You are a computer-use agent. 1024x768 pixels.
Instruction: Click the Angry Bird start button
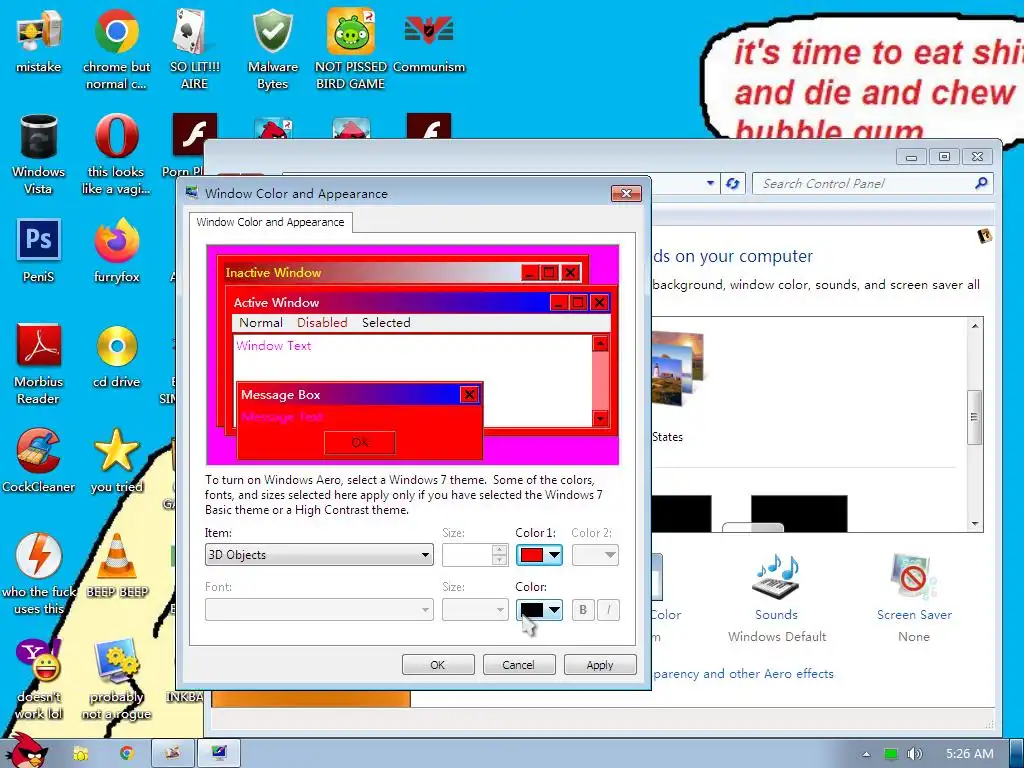coord(25,750)
